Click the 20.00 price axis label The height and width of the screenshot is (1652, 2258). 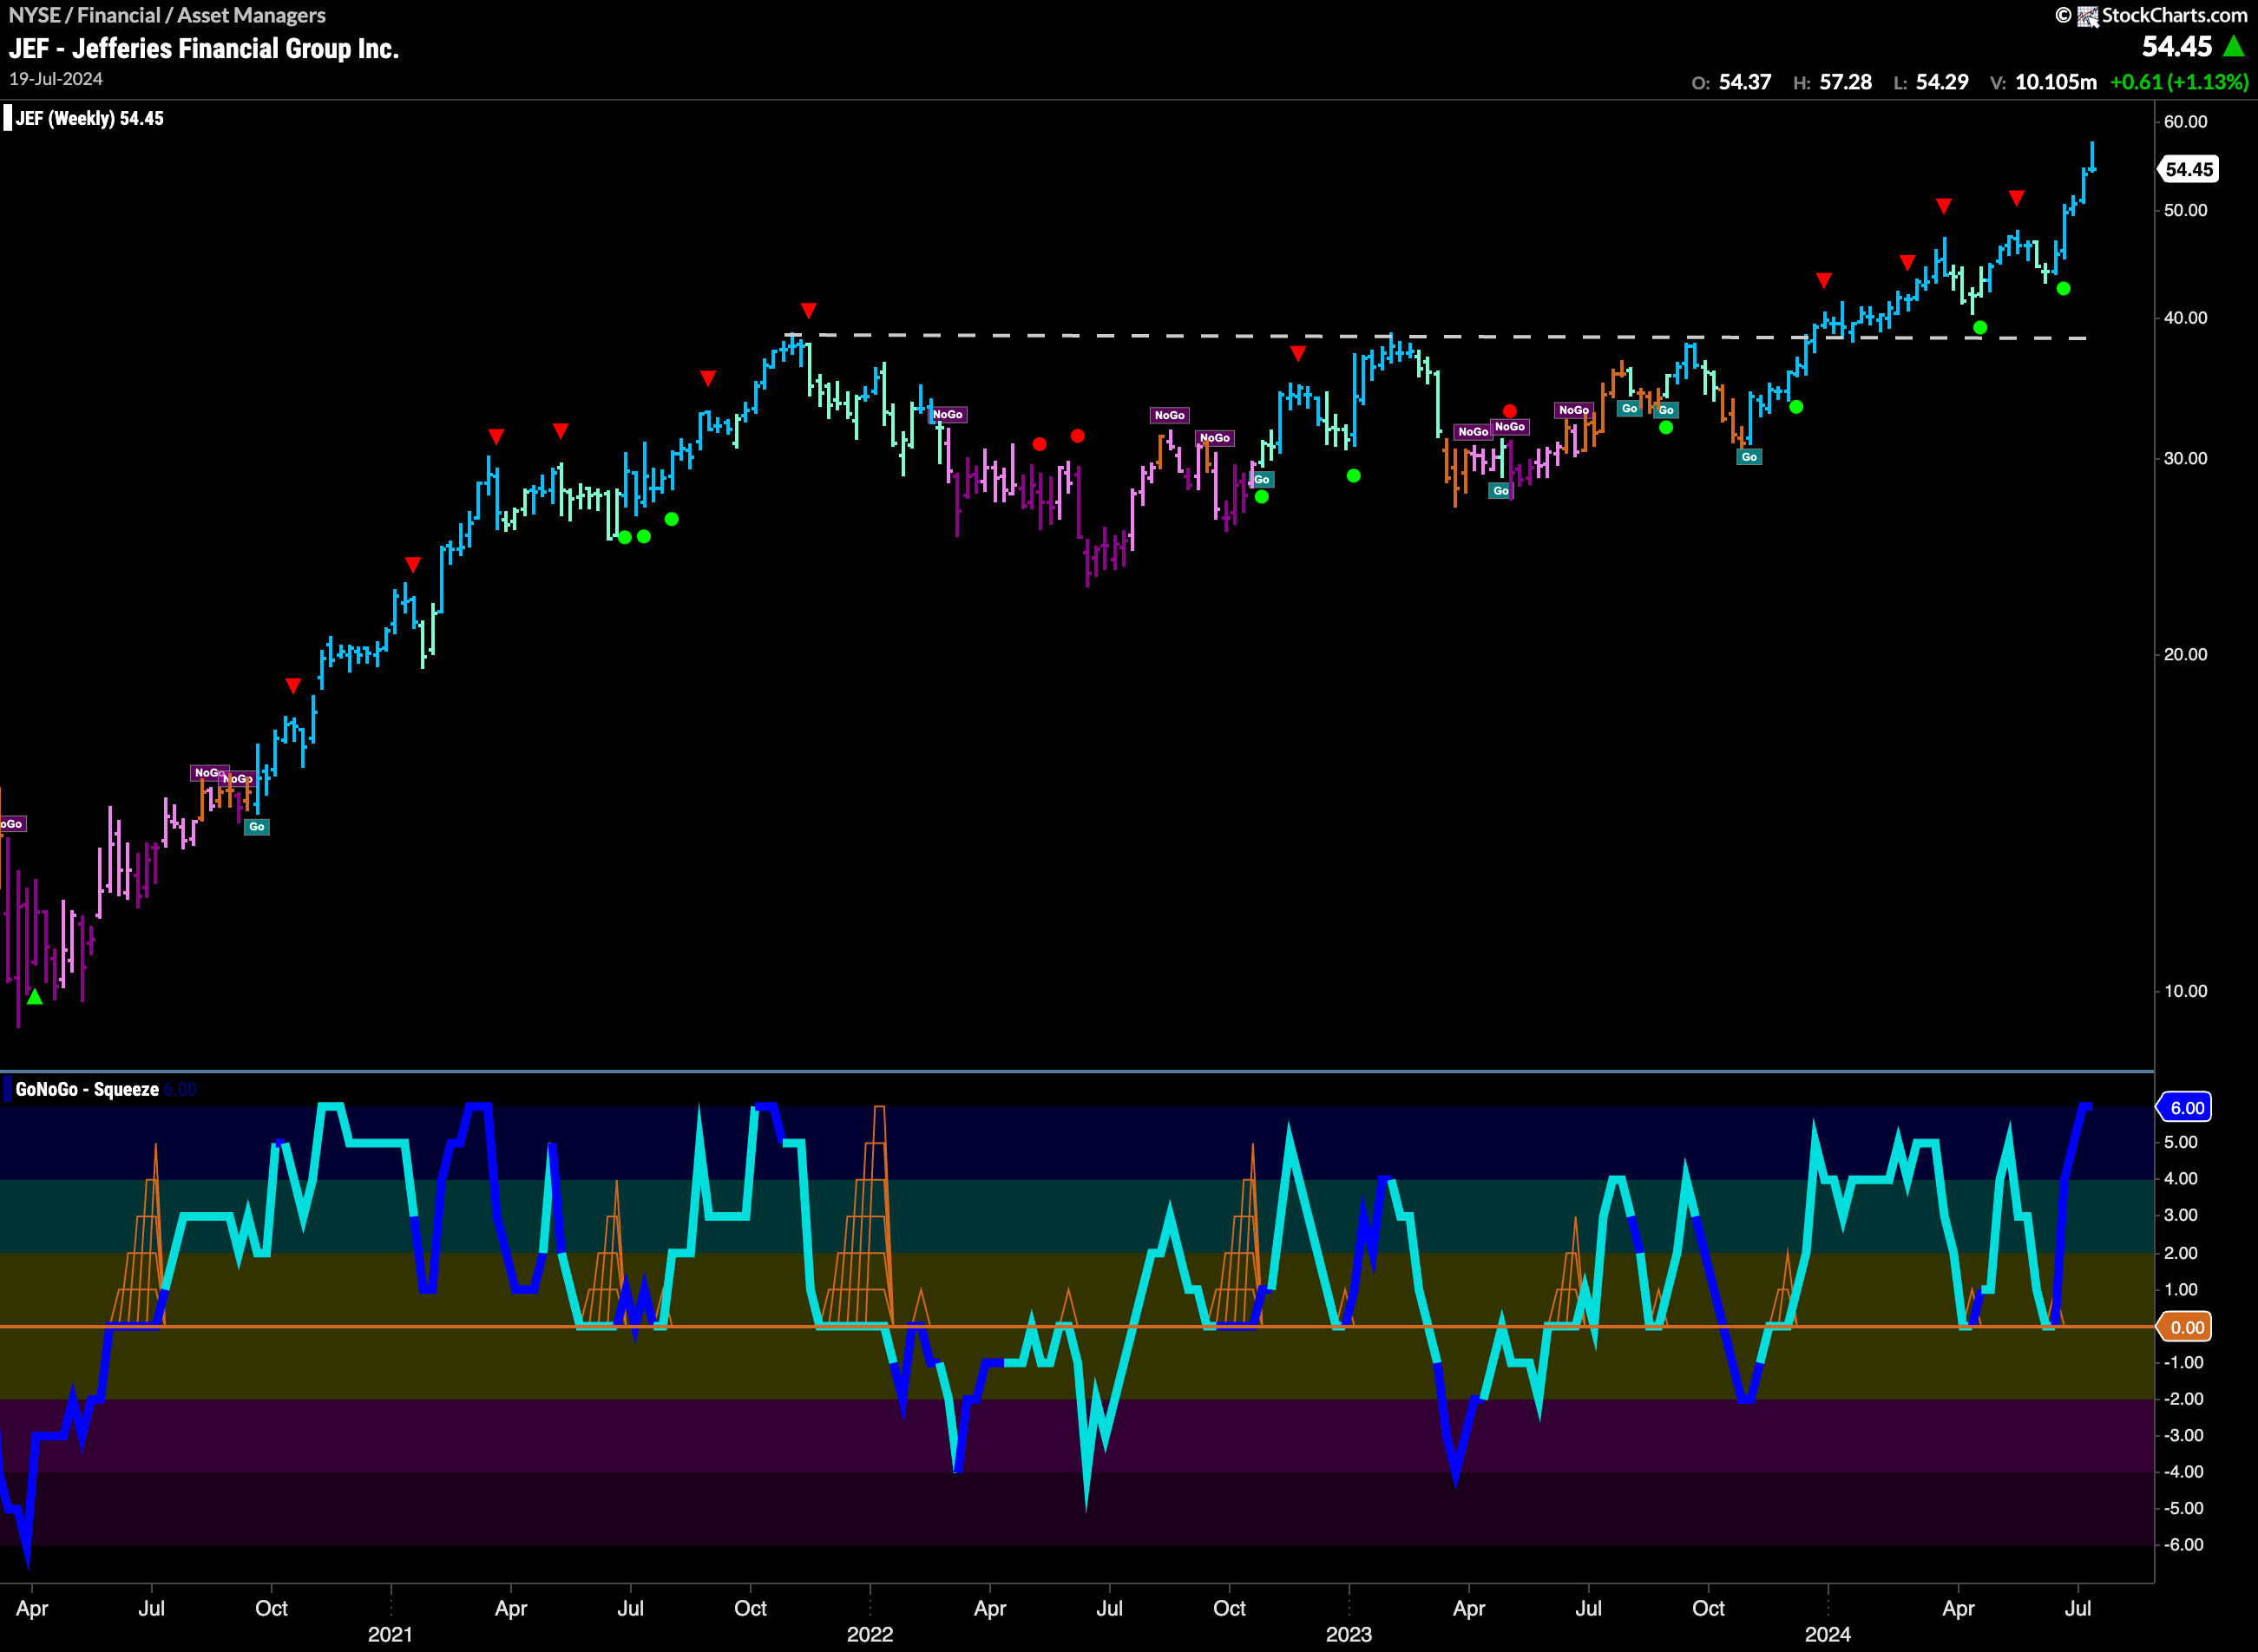[x=2185, y=654]
